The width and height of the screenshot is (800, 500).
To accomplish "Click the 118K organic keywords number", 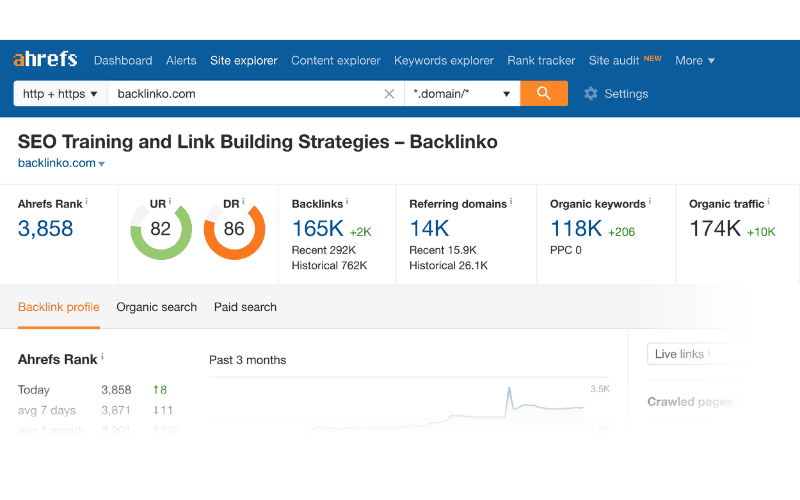I will (576, 229).
